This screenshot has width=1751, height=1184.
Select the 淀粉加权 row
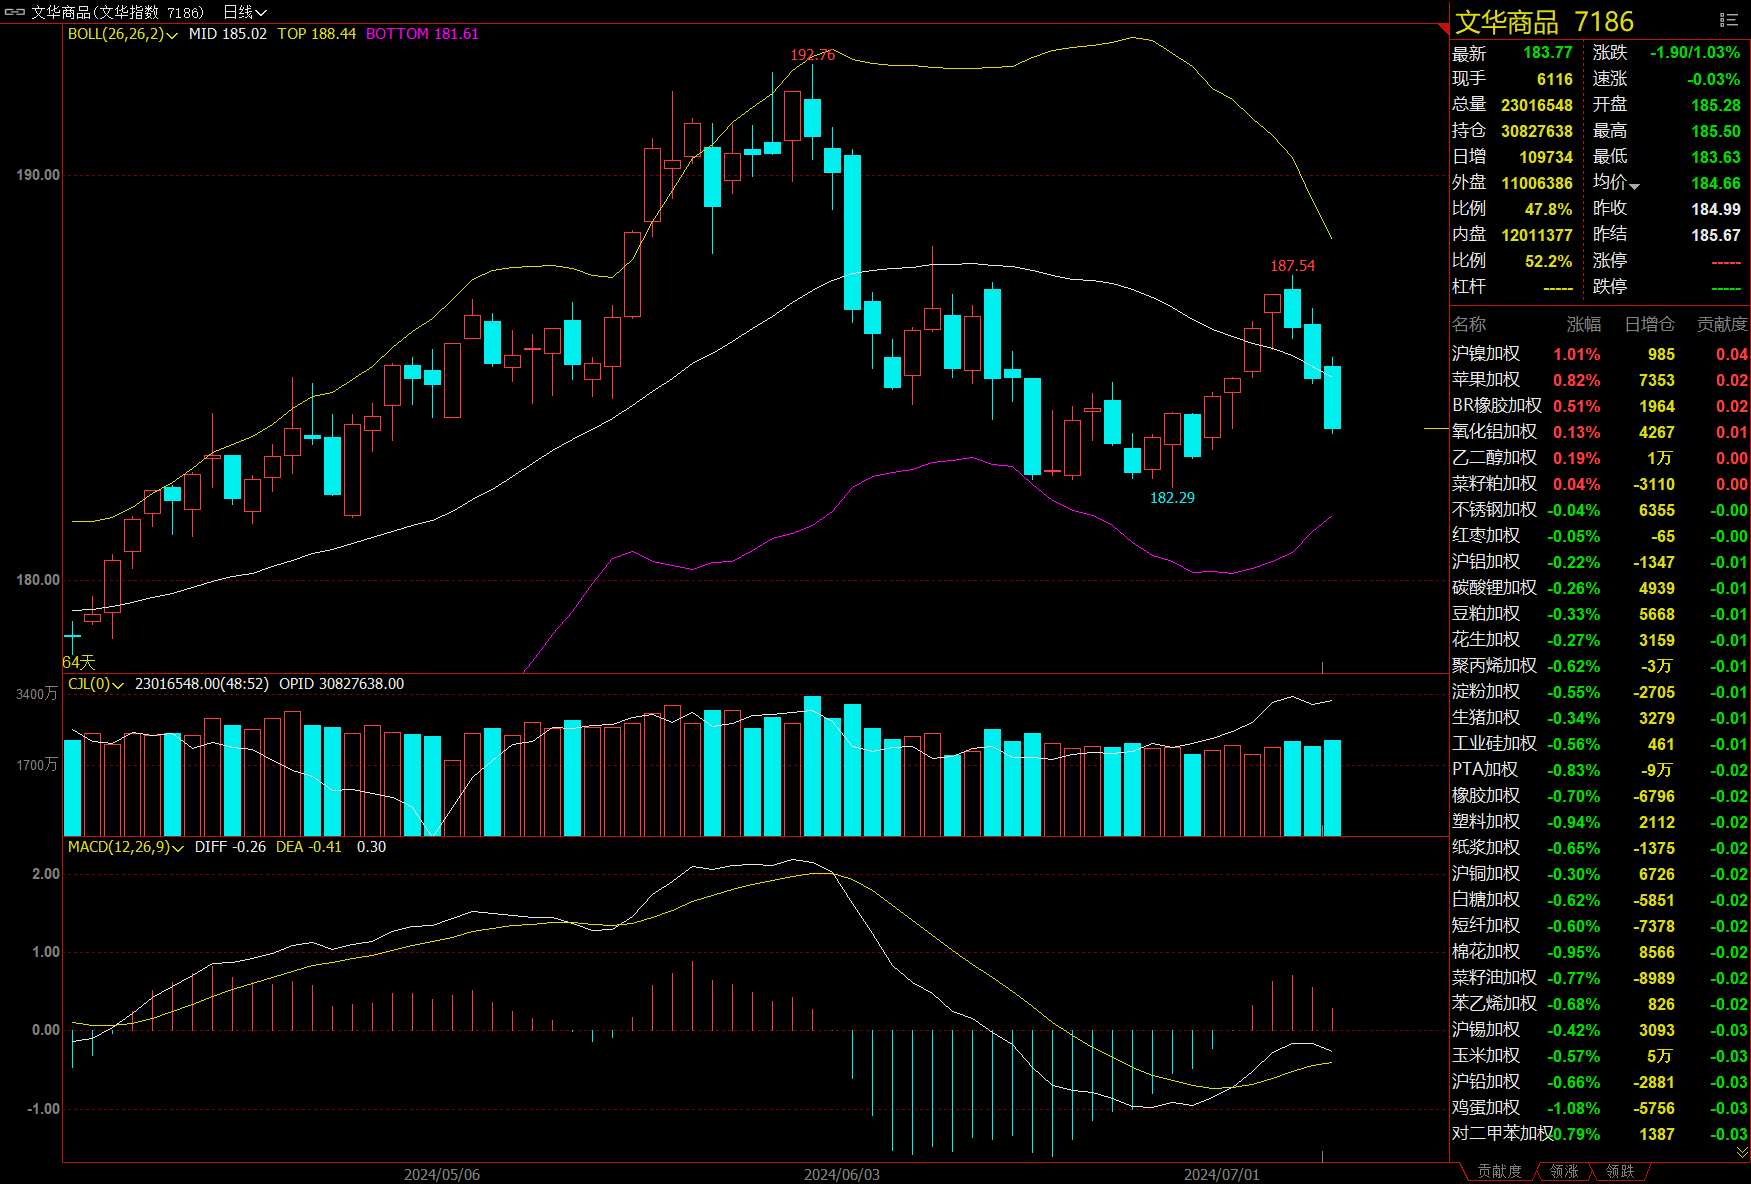(1600, 692)
